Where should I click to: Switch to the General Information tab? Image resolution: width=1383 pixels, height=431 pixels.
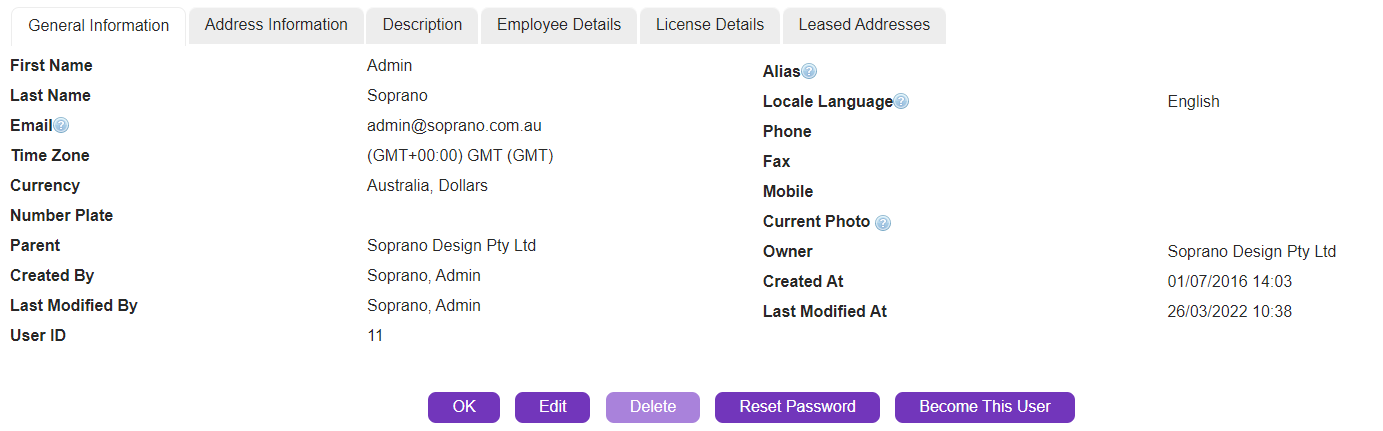[99, 26]
